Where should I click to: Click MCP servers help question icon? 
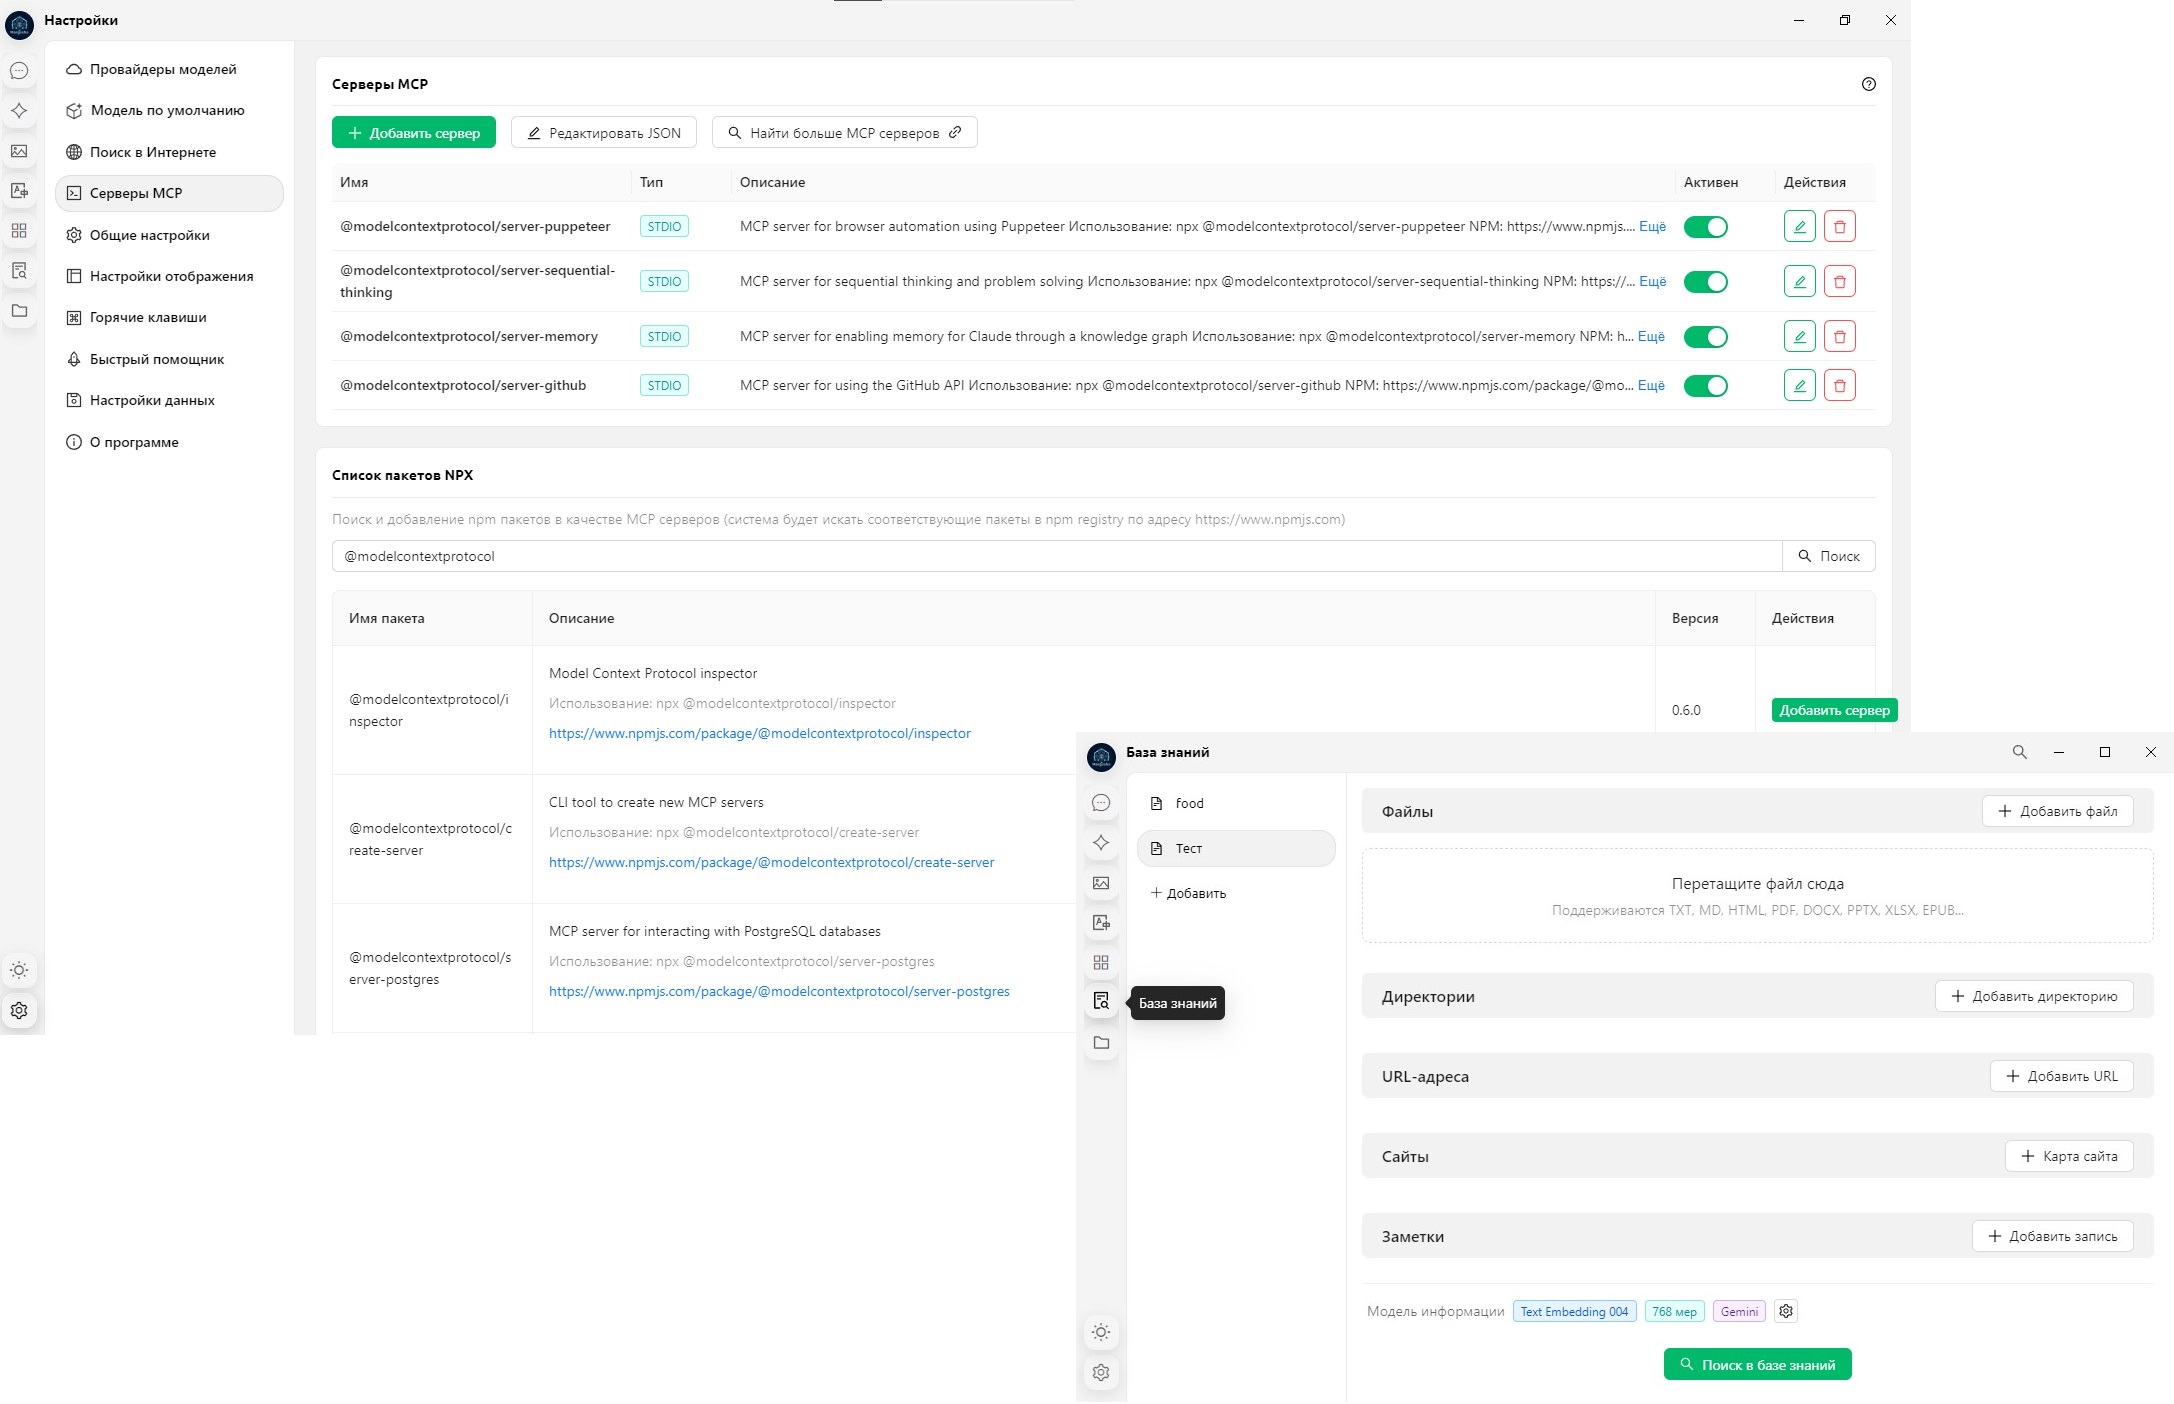pos(1869,84)
